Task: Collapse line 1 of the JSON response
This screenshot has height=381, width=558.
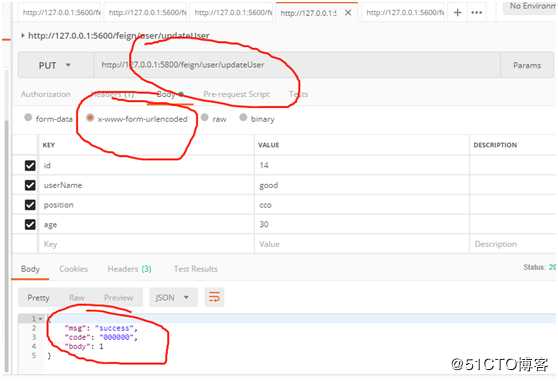Action: click(41, 318)
